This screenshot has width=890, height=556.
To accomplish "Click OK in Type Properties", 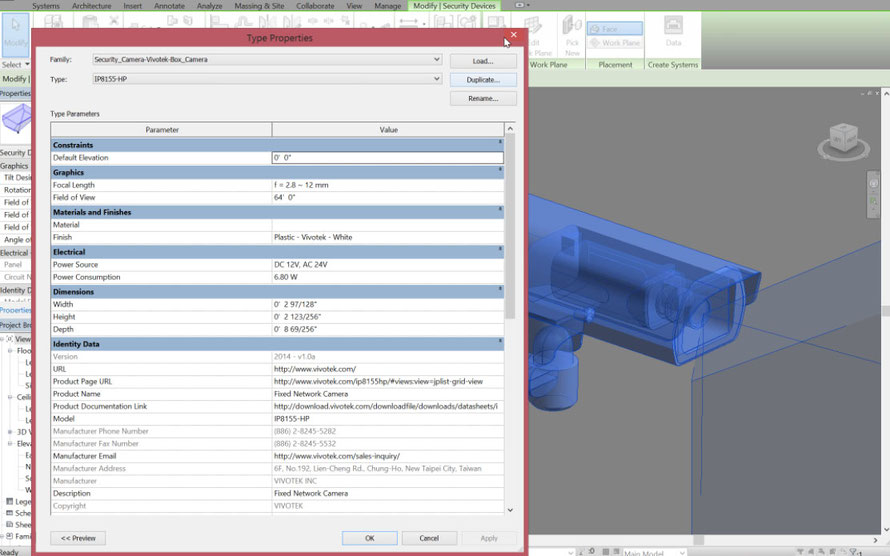I will pos(370,538).
